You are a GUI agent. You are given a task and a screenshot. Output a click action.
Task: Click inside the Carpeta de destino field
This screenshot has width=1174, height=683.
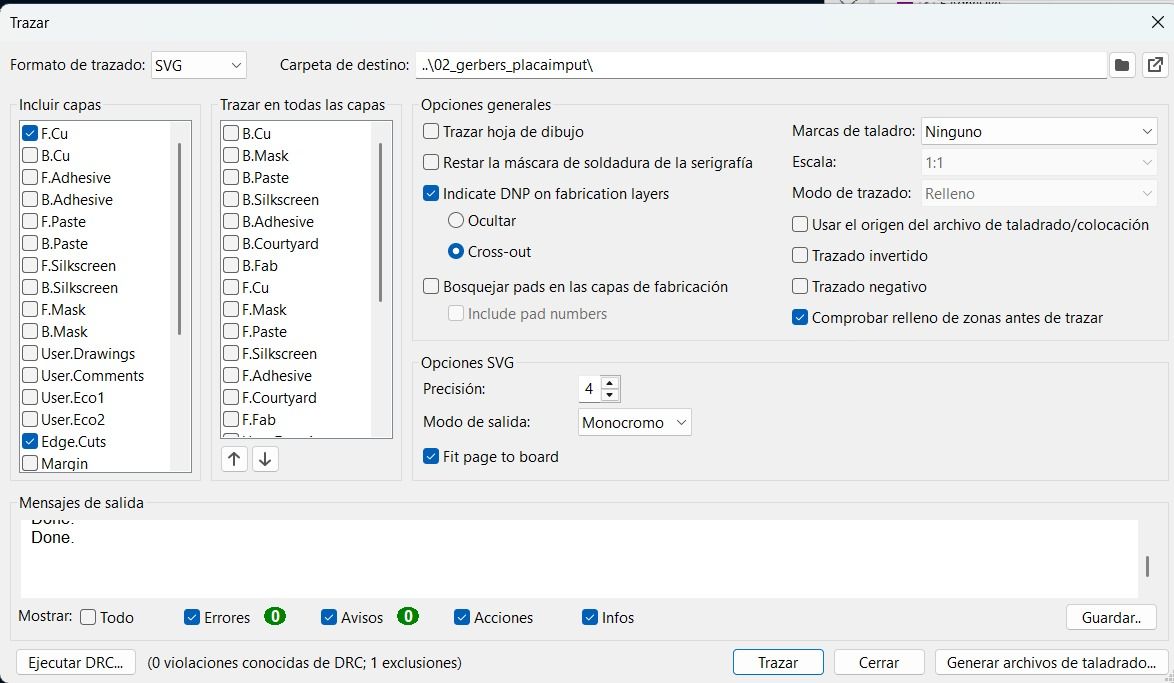click(700, 64)
